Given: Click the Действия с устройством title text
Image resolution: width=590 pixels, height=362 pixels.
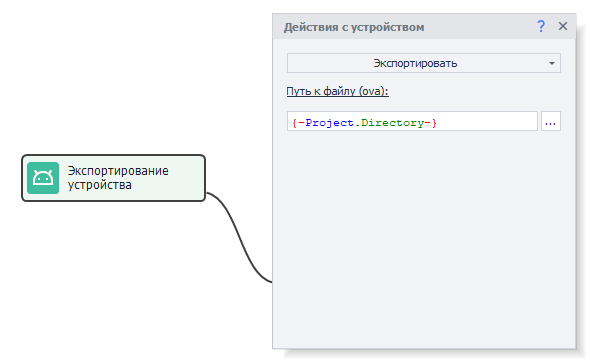Looking at the screenshot, I should pyautogui.click(x=354, y=27).
